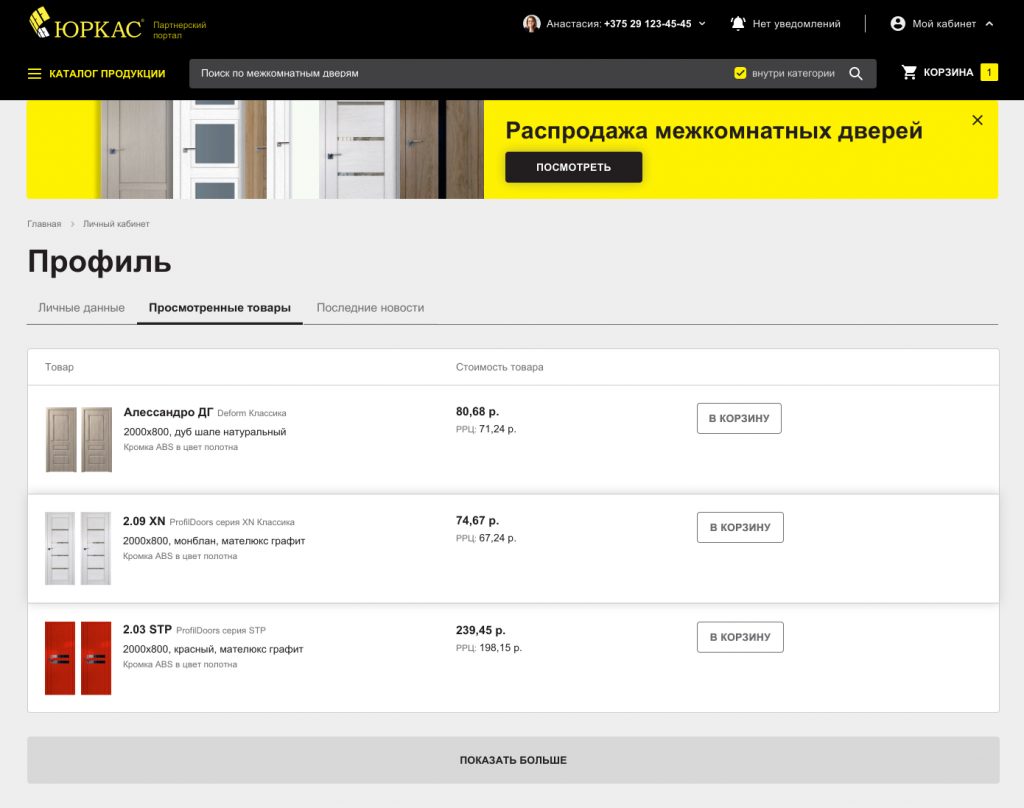Toggle the 'внутри категории' checkbox
This screenshot has width=1024, height=808.
[740, 73]
